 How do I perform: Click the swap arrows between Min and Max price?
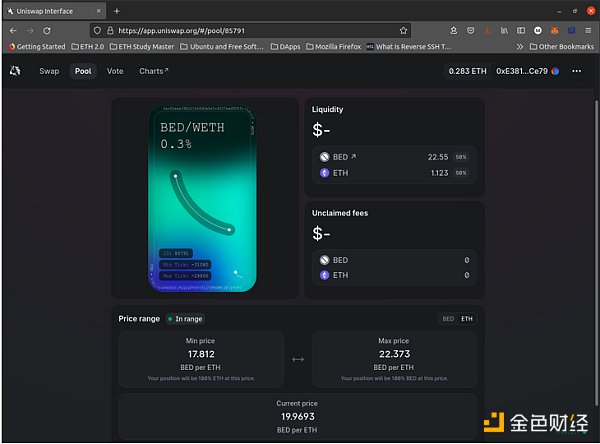tap(297, 359)
